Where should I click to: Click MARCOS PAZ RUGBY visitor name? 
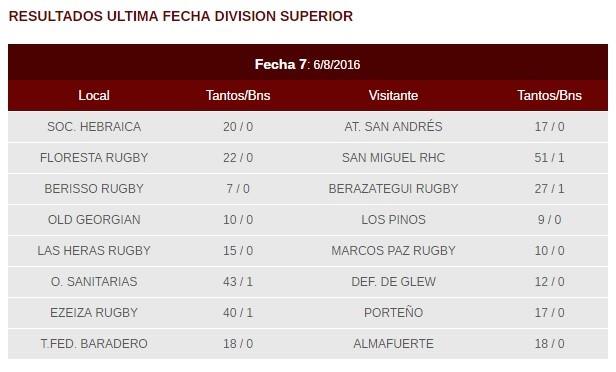coord(393,251)
